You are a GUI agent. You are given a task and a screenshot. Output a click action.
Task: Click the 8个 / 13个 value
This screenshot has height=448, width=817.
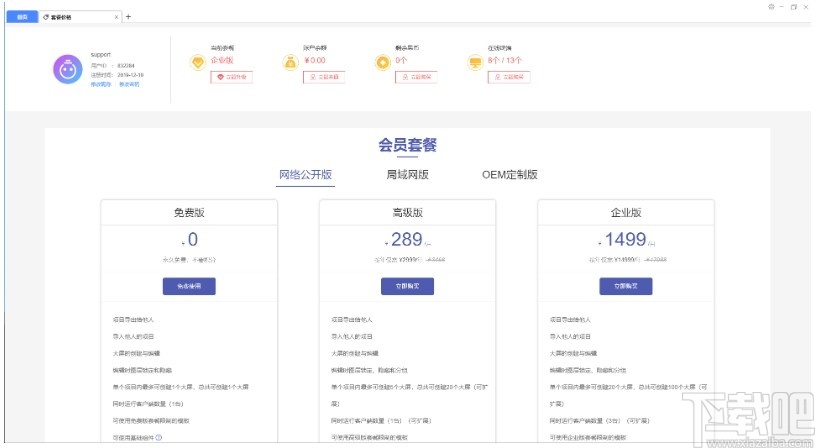505,60
